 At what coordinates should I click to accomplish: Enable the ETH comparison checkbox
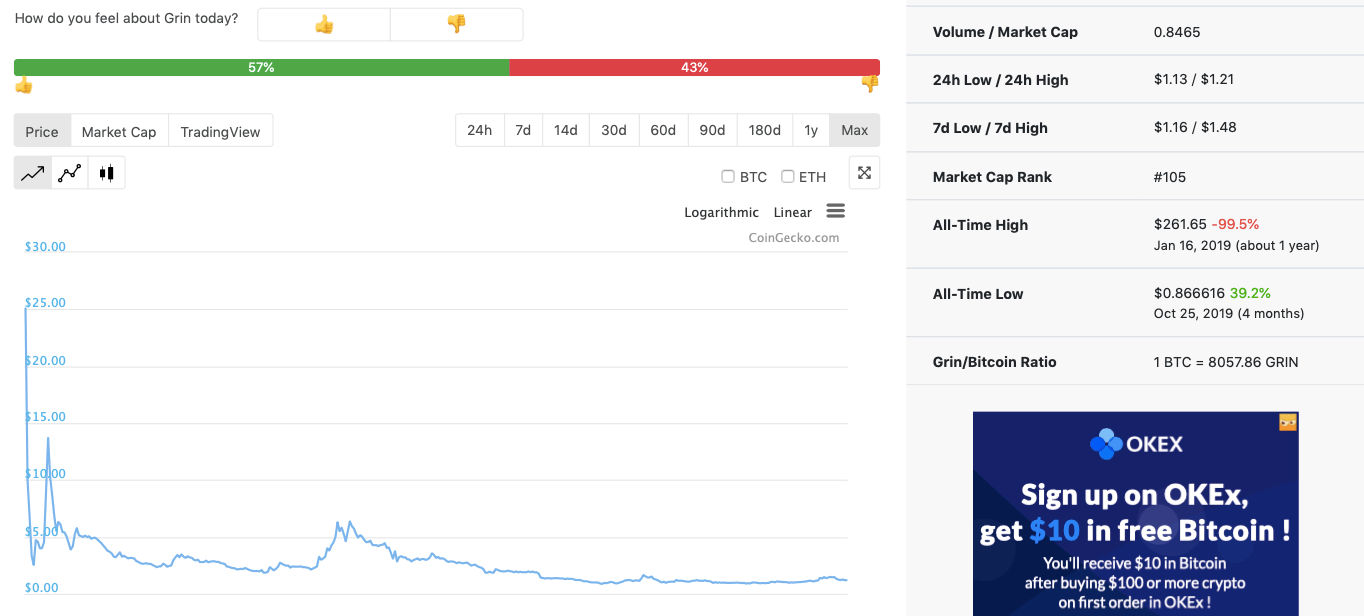point(788,177)
